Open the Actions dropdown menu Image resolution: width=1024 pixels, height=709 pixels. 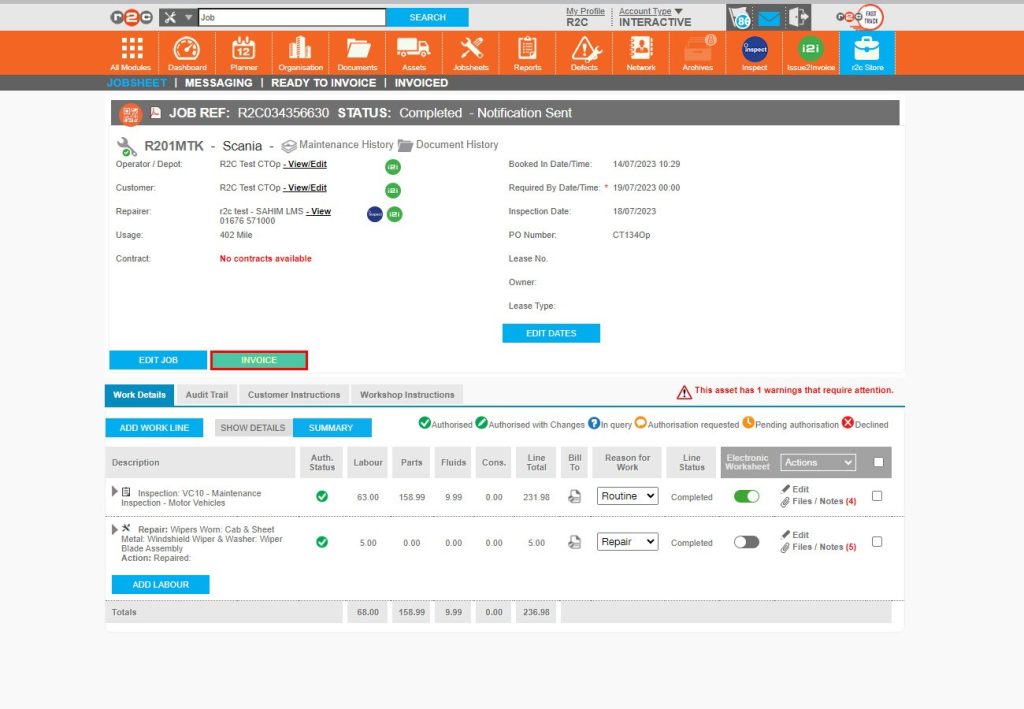[x=820, y=462]
